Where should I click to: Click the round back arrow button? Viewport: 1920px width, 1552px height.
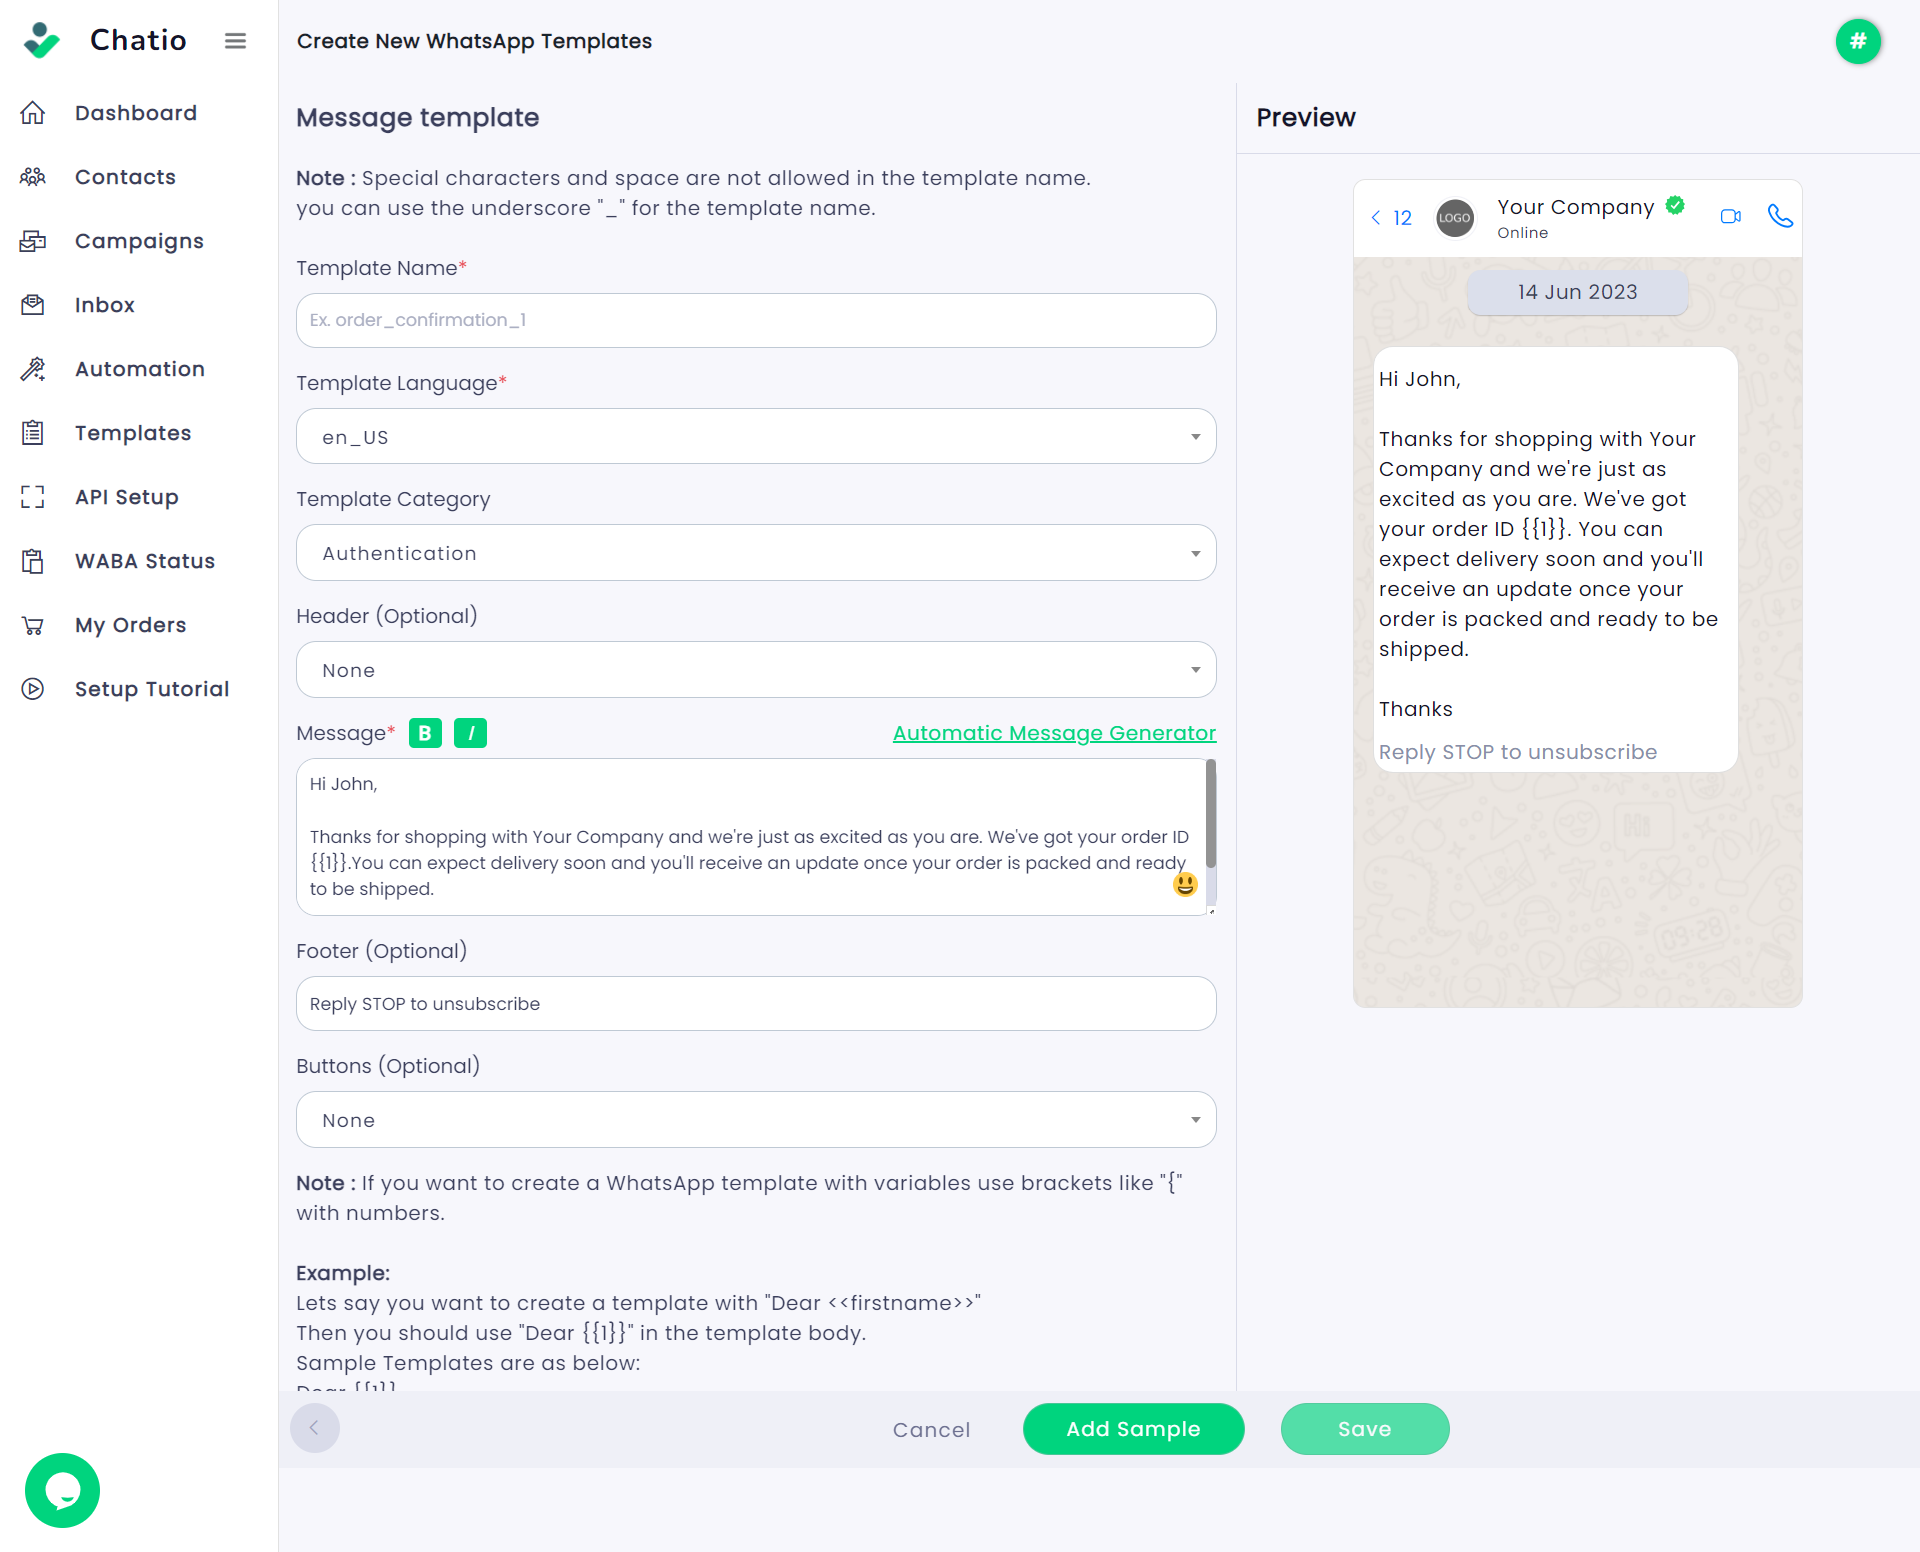314,1428
